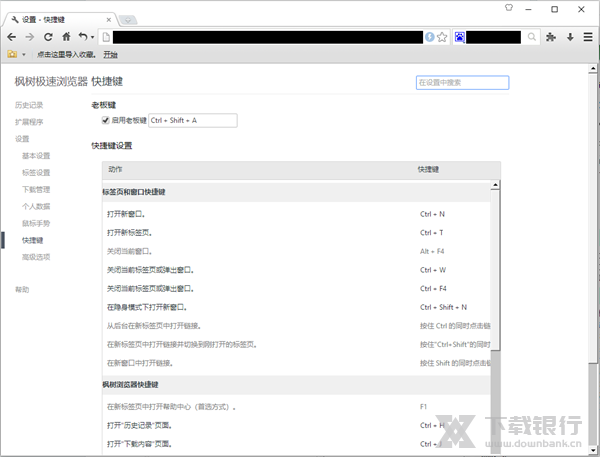This screenshot has width=600, height=457.
Task: Open 设置 in the sidebar
Action: pyautogui.click(x=22, y=139)
